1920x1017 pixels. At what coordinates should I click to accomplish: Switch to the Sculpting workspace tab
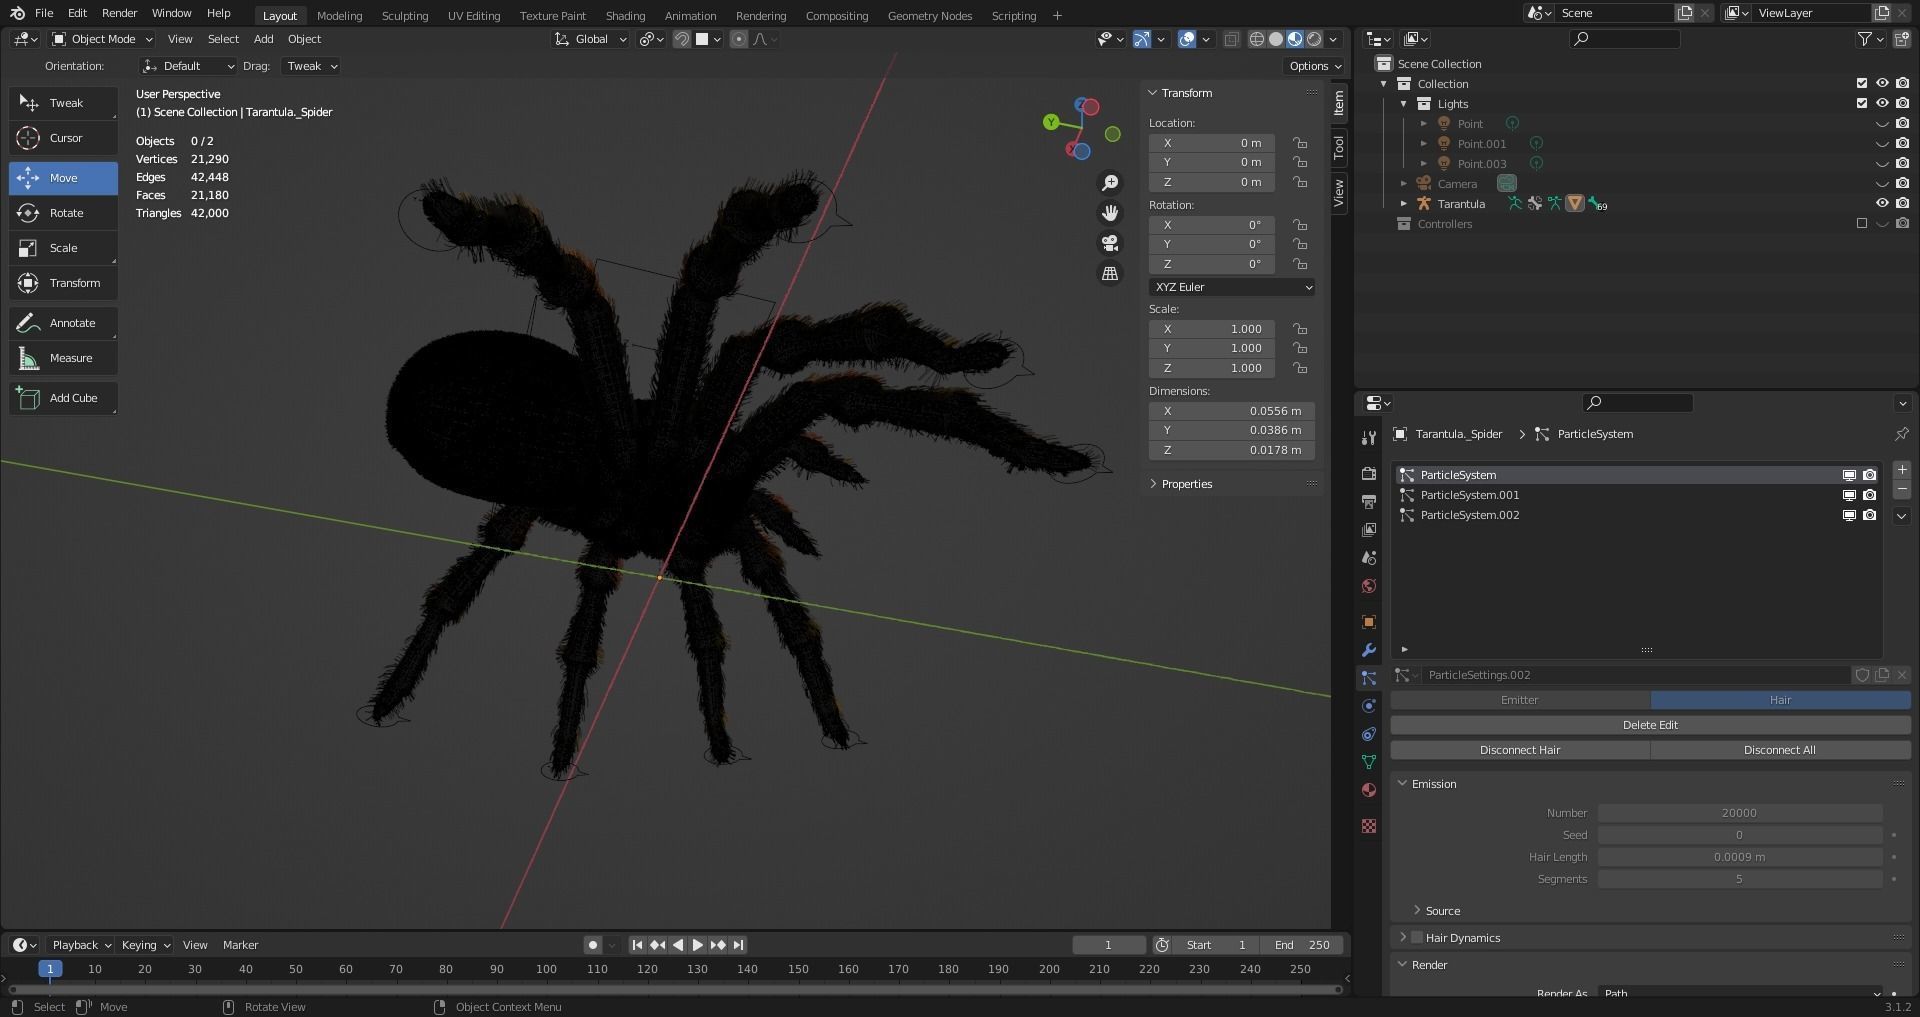[x=404, y=15]
